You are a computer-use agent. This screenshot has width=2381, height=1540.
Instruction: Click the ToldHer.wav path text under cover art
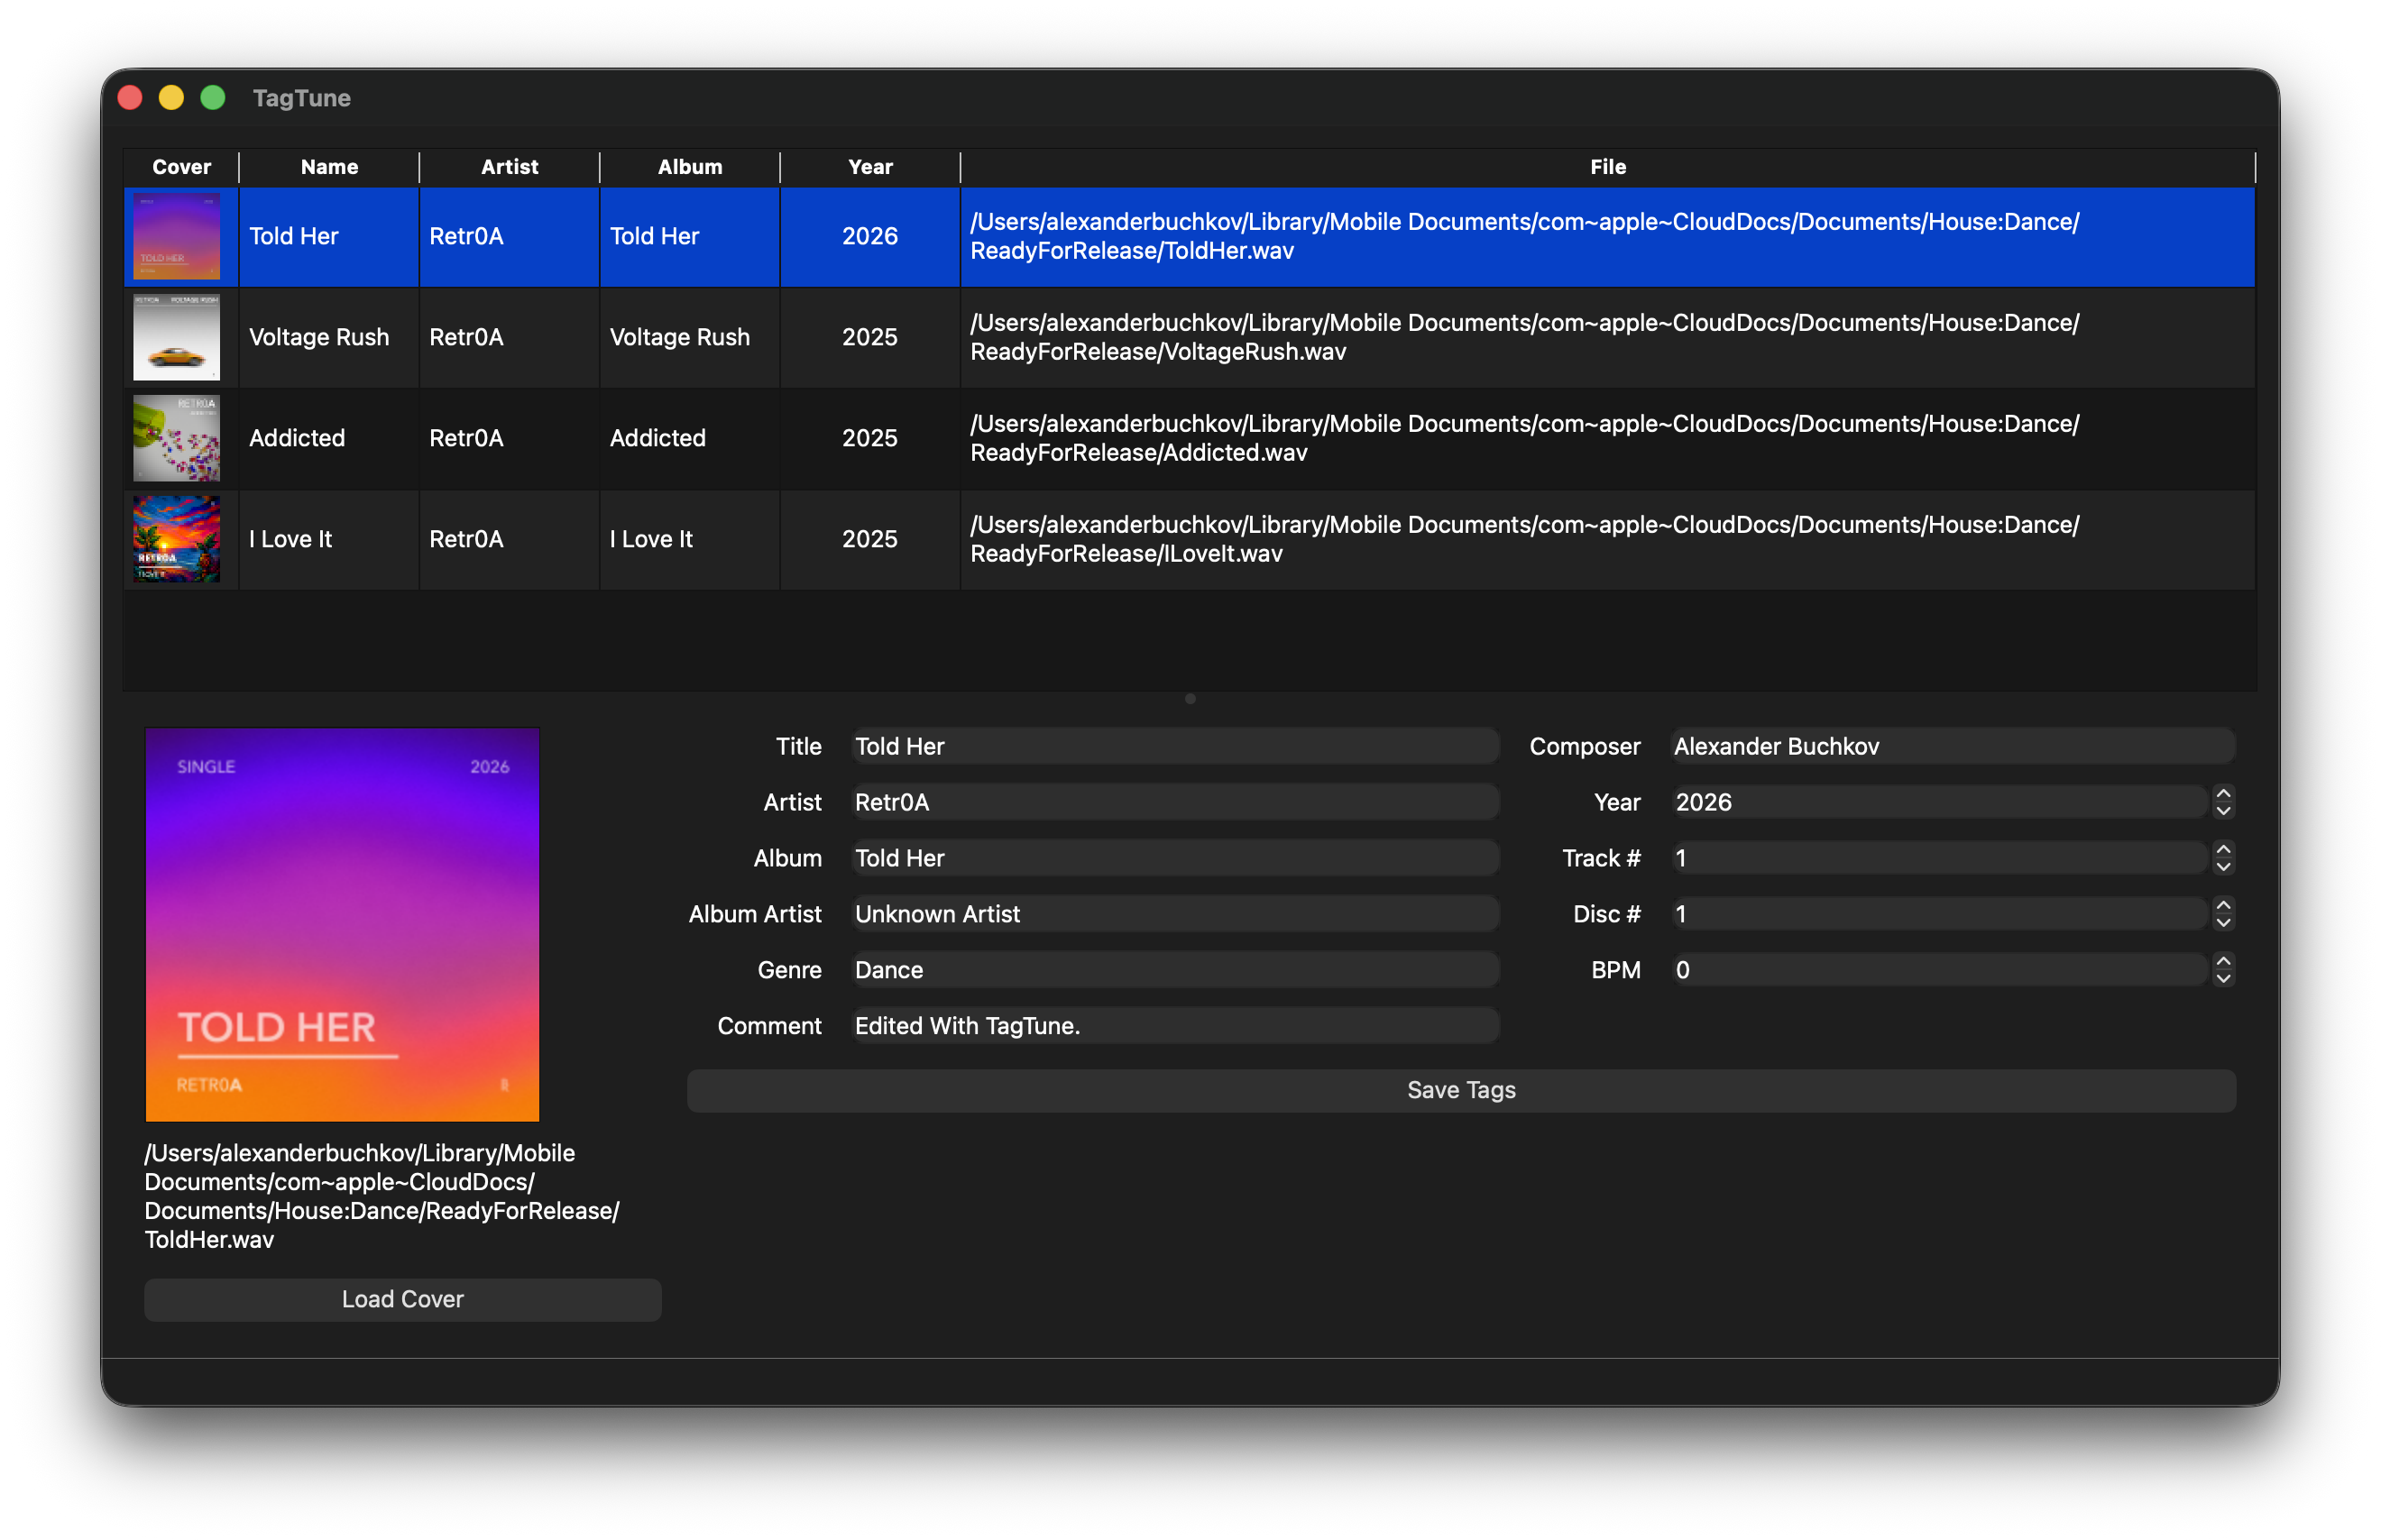[382, 1197]
